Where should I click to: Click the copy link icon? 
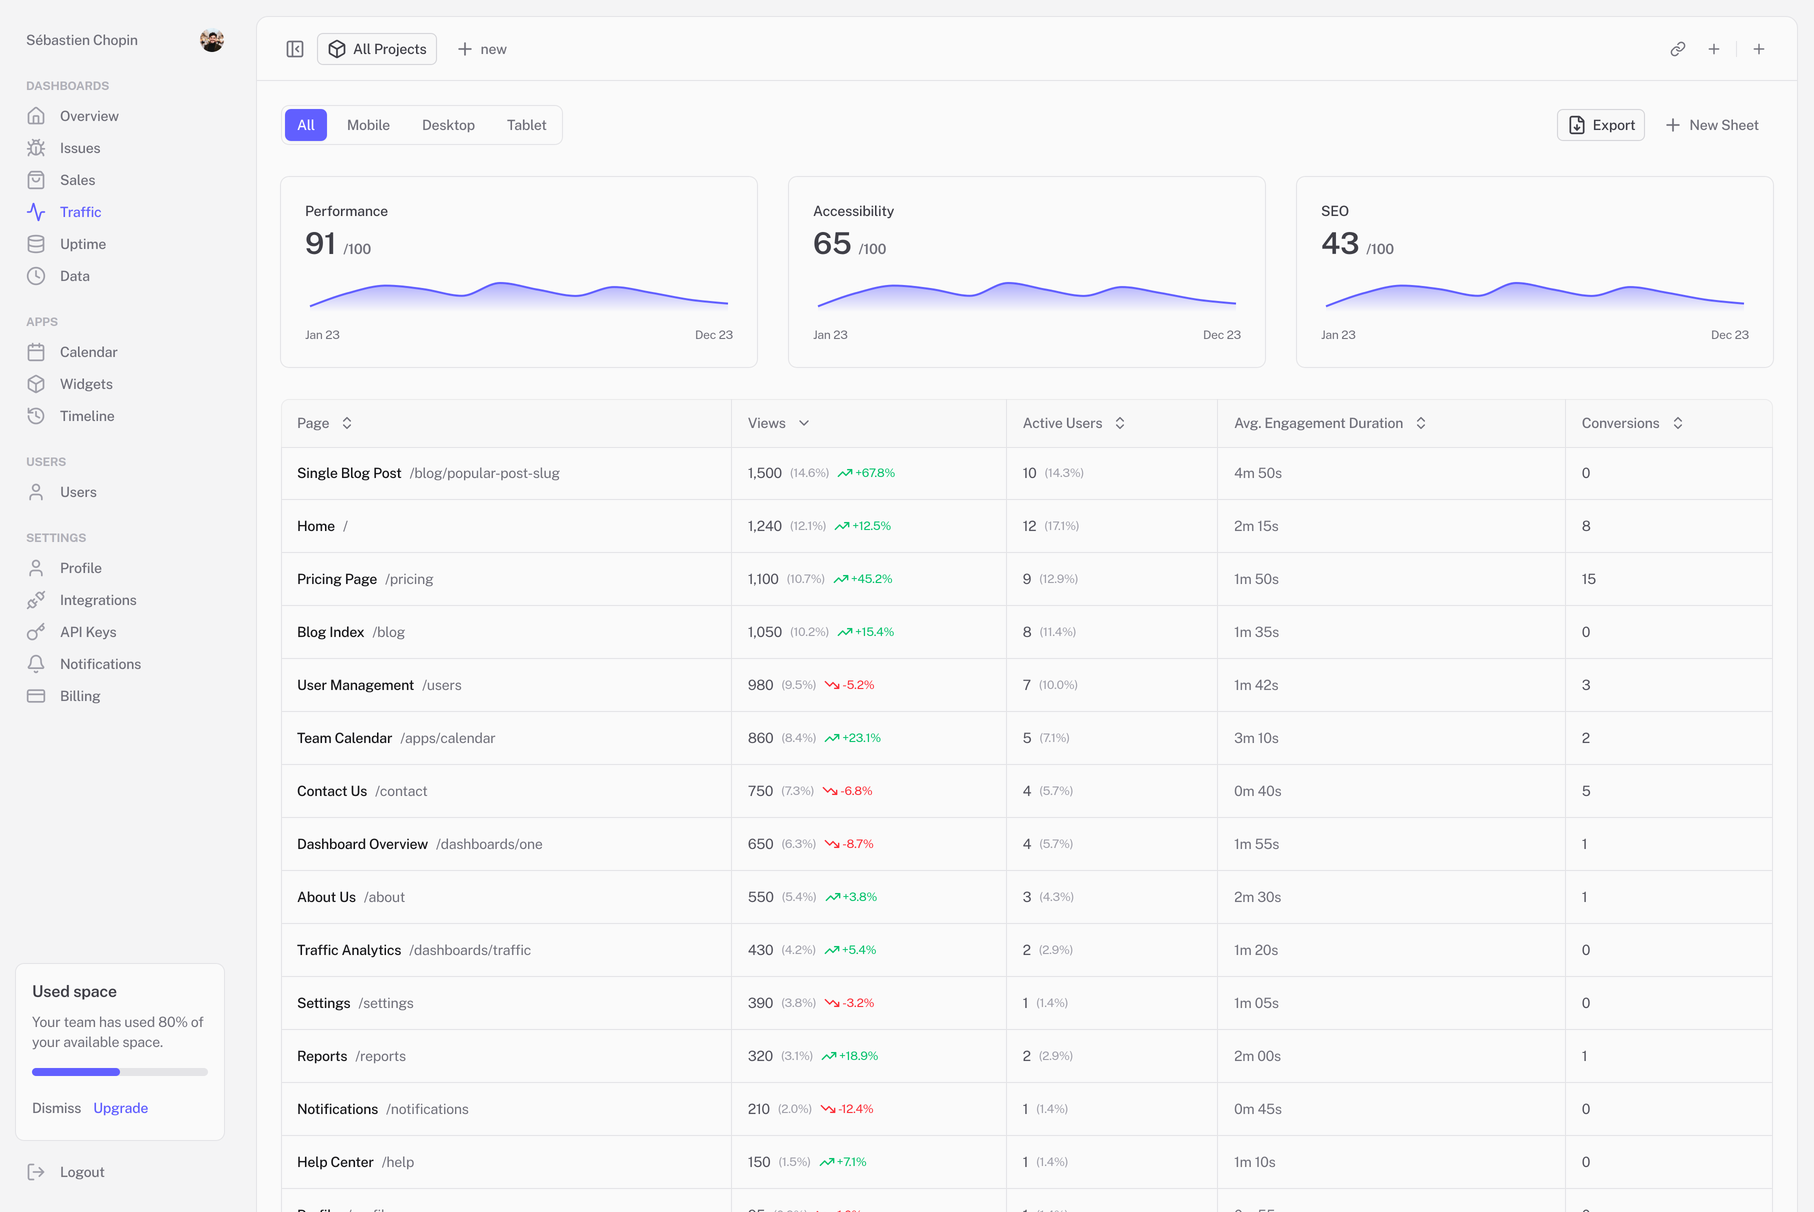click(x=1678, y=49)
